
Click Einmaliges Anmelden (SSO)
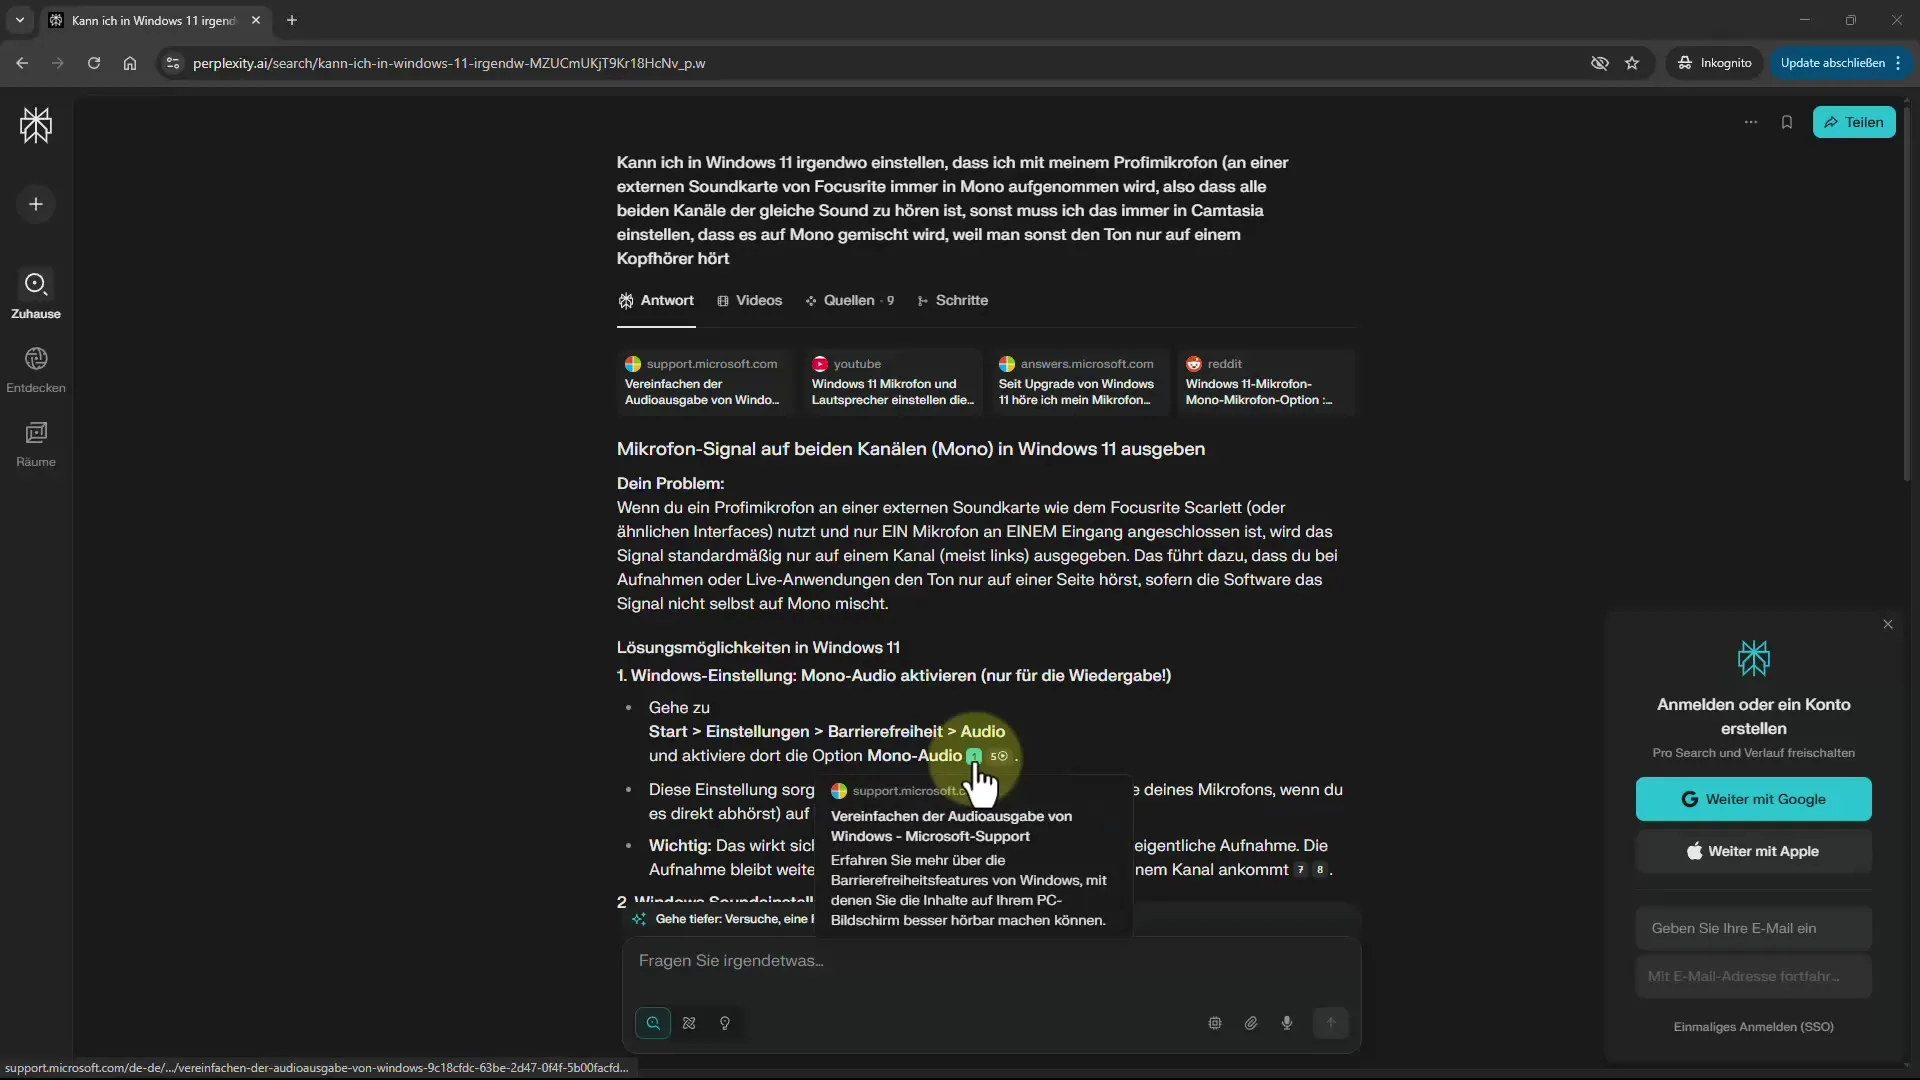[1754, 1027]
